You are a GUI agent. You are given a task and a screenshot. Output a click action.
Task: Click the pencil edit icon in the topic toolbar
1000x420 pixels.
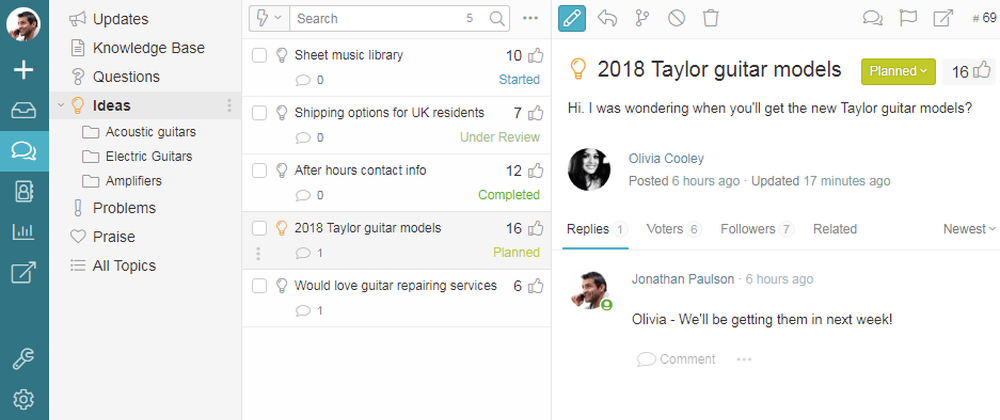point(572,18)
